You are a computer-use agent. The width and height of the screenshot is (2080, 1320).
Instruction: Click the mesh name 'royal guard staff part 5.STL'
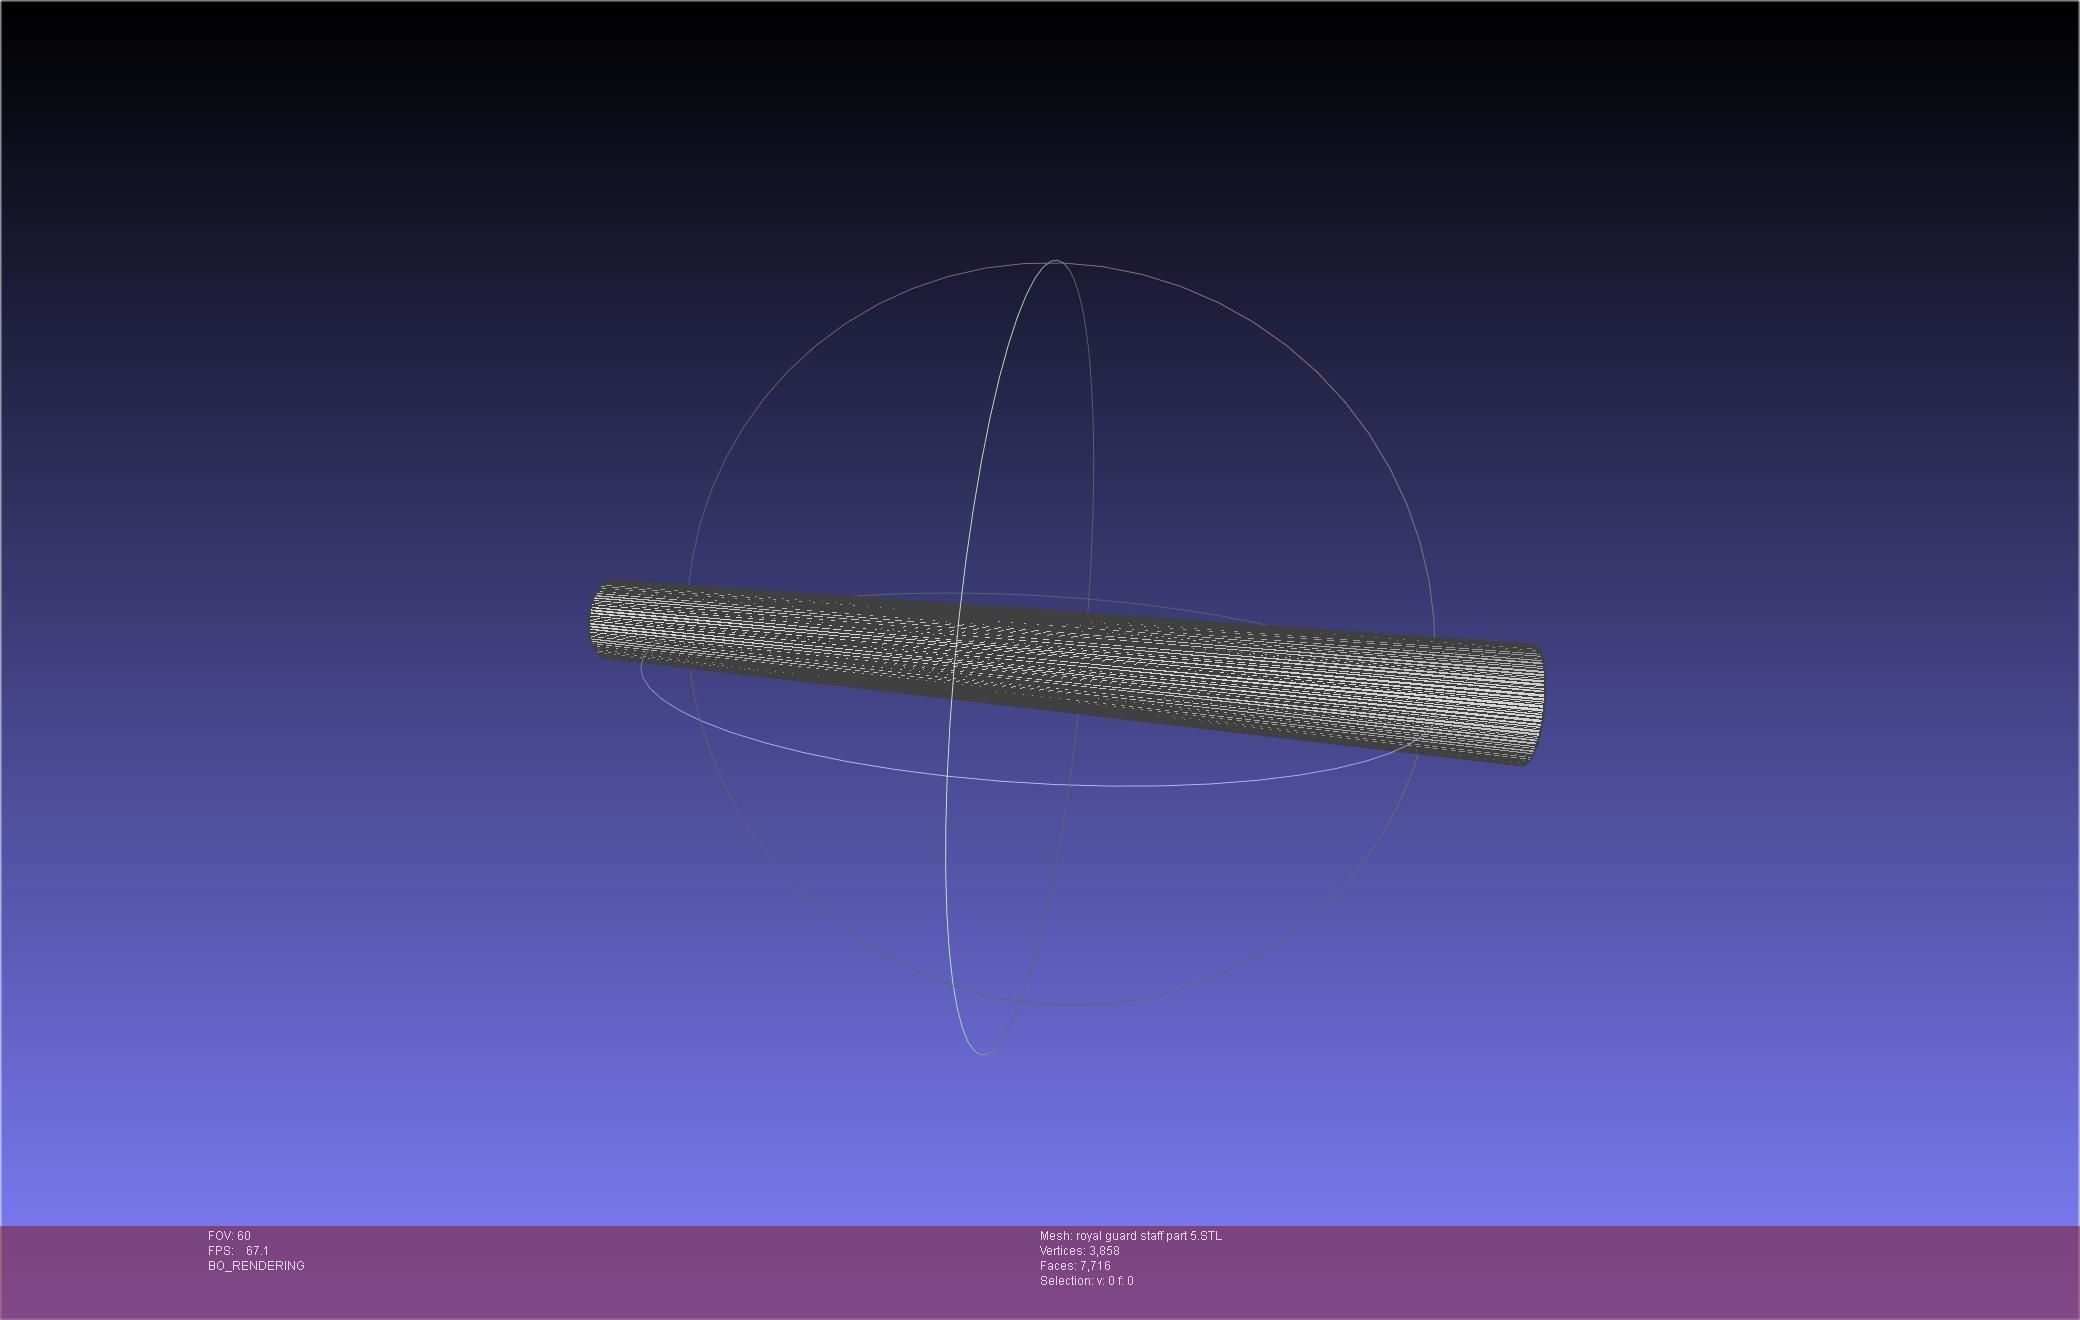1148,1236
